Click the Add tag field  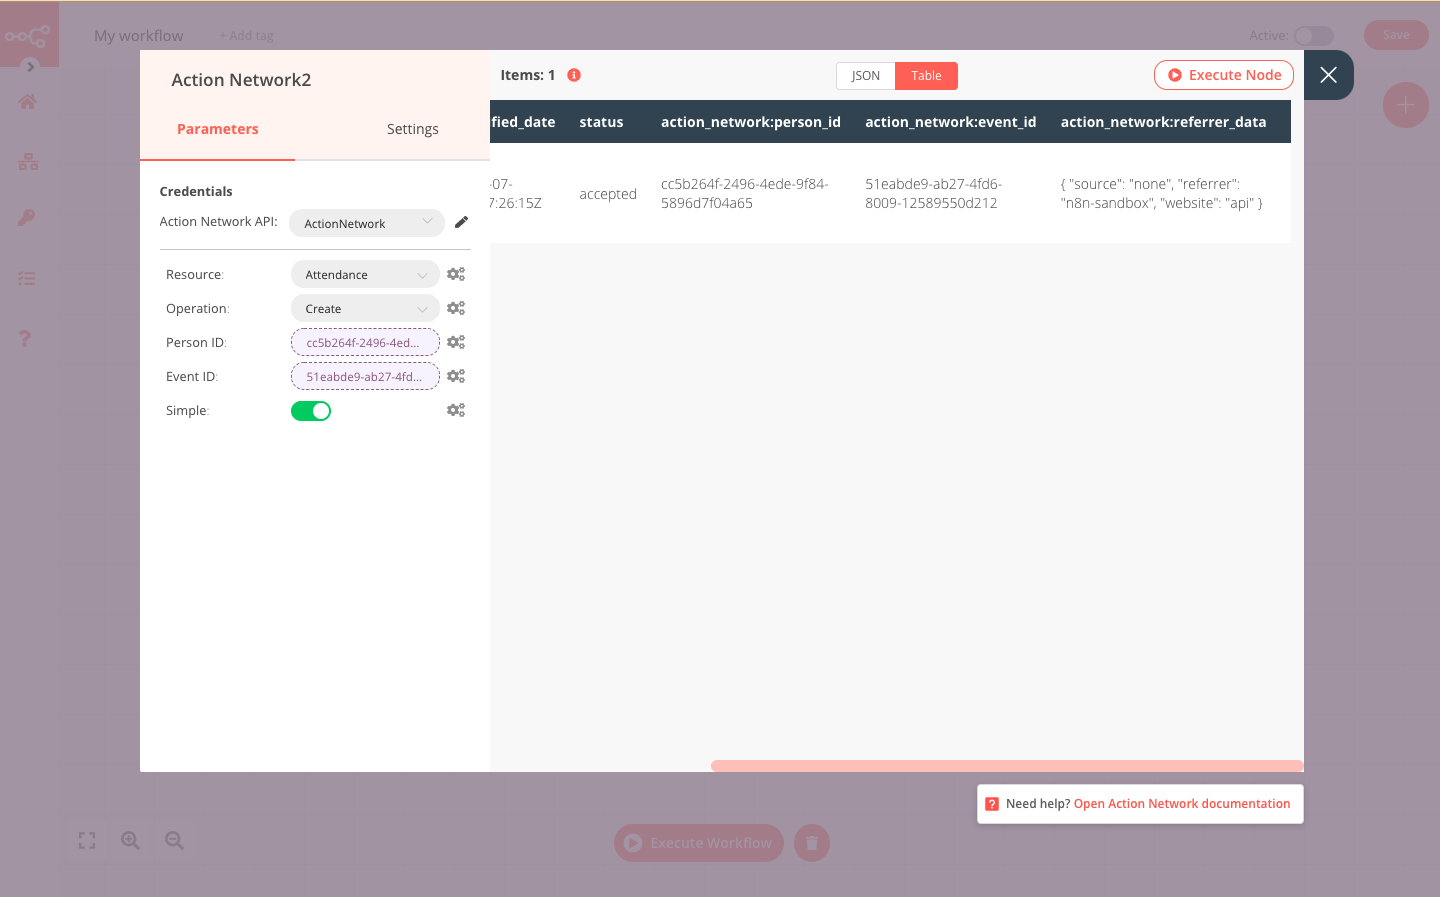point(246,35)
